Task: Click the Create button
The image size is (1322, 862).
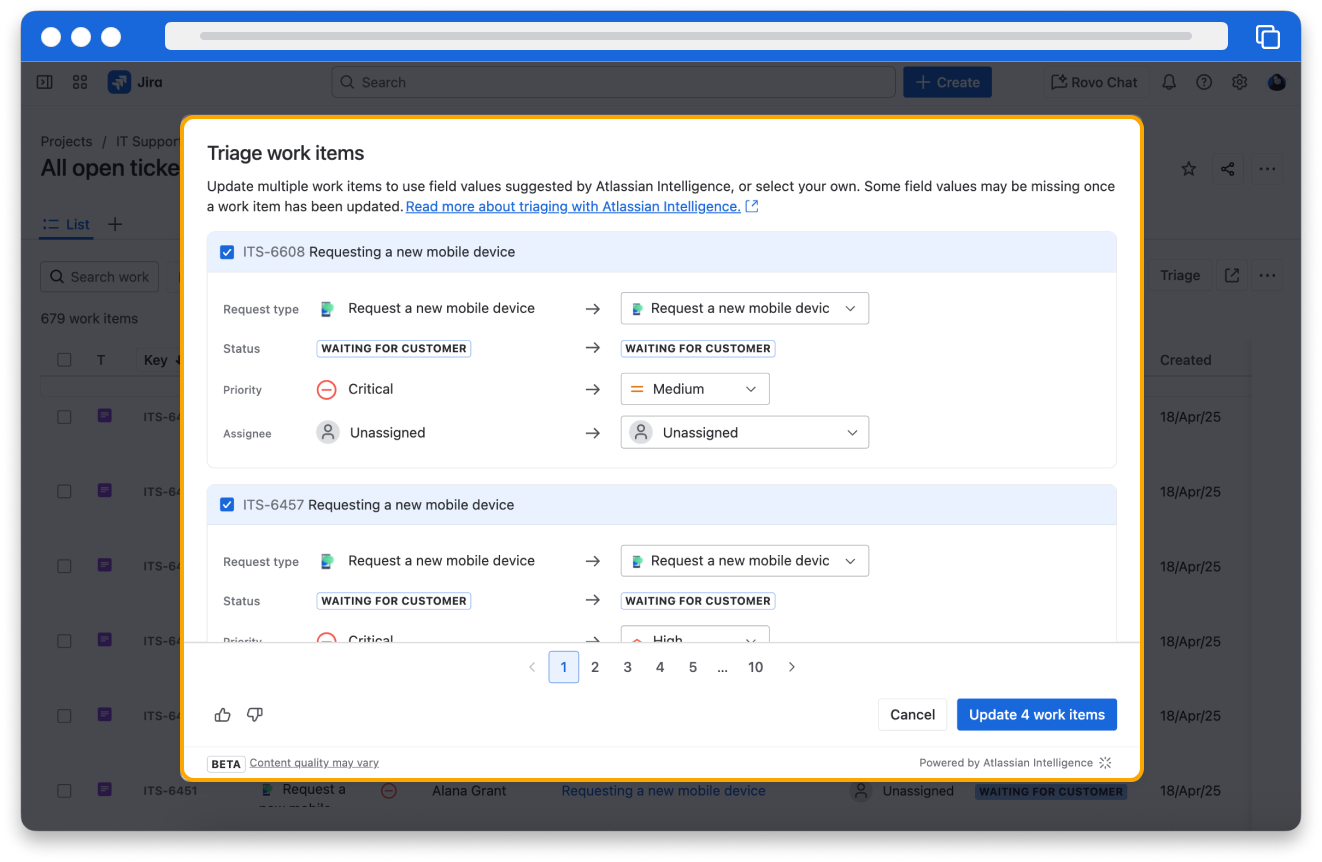Action: point(948,82)
